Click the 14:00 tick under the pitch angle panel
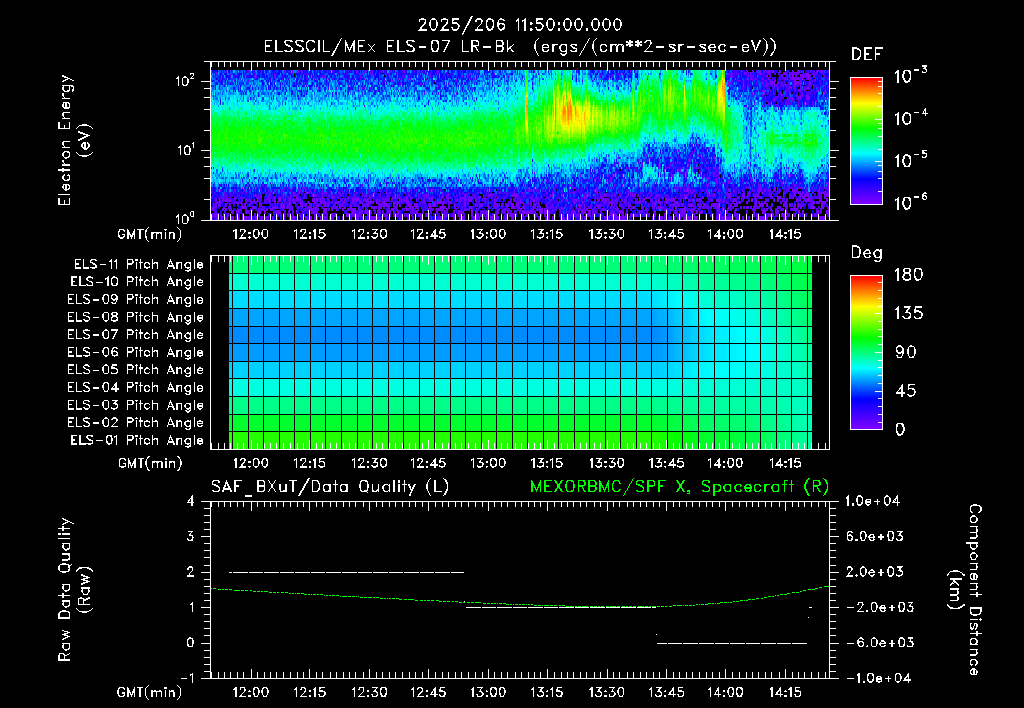 click(725, 463)
